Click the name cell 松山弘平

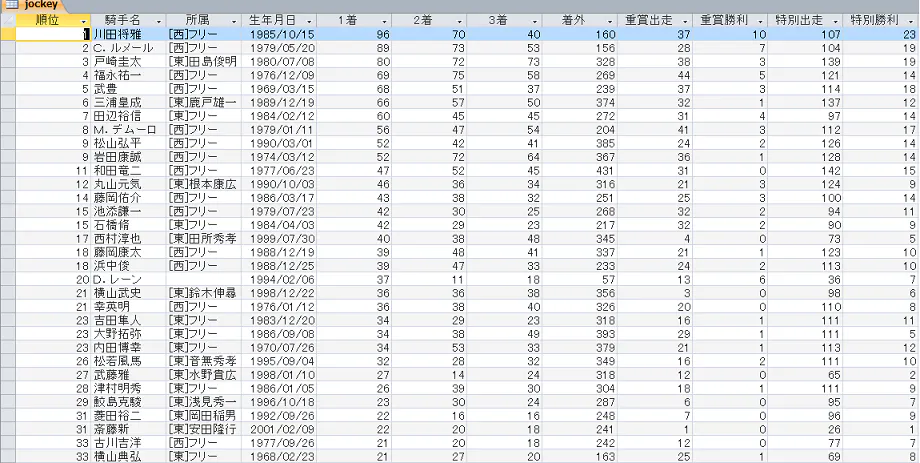128,143
